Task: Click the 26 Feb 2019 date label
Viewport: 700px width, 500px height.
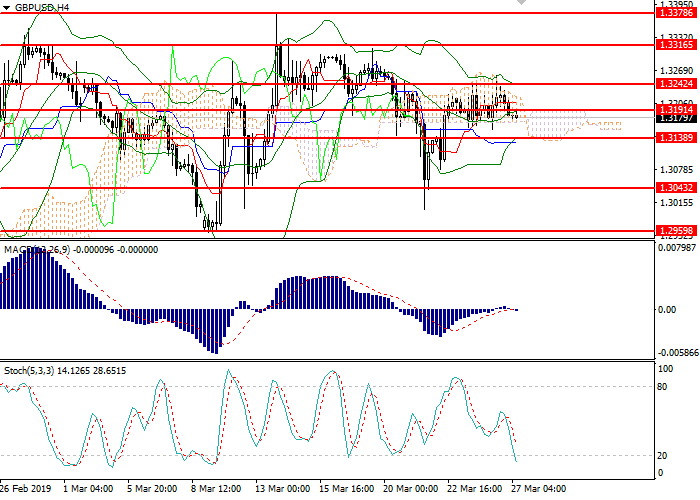Action: click(25, 489)
